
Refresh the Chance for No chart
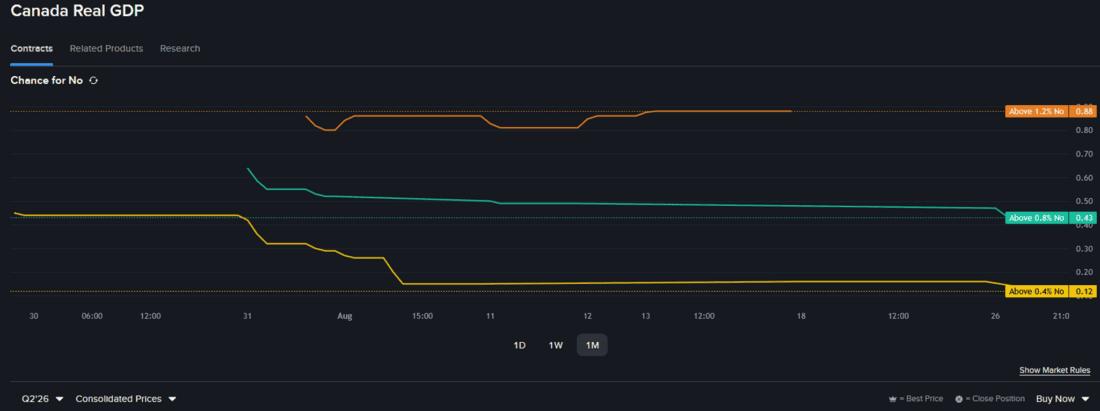tap(93, 81)
